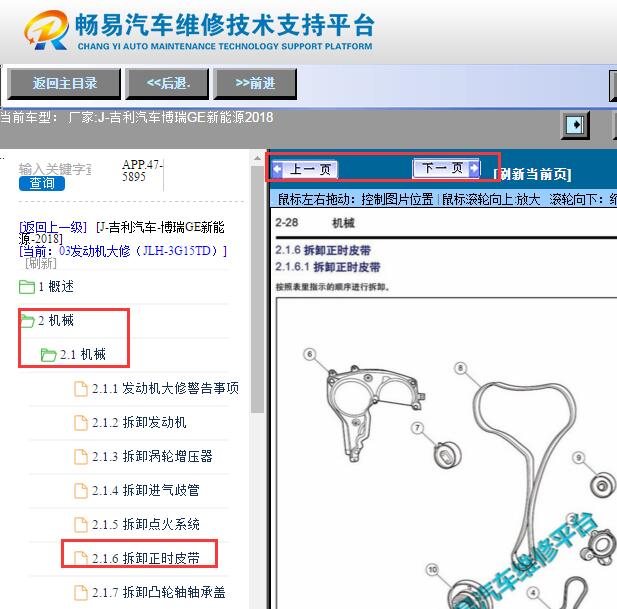Click the 返回主目录 button
This screenshot has height=609, width=617.
coord(64,84)
